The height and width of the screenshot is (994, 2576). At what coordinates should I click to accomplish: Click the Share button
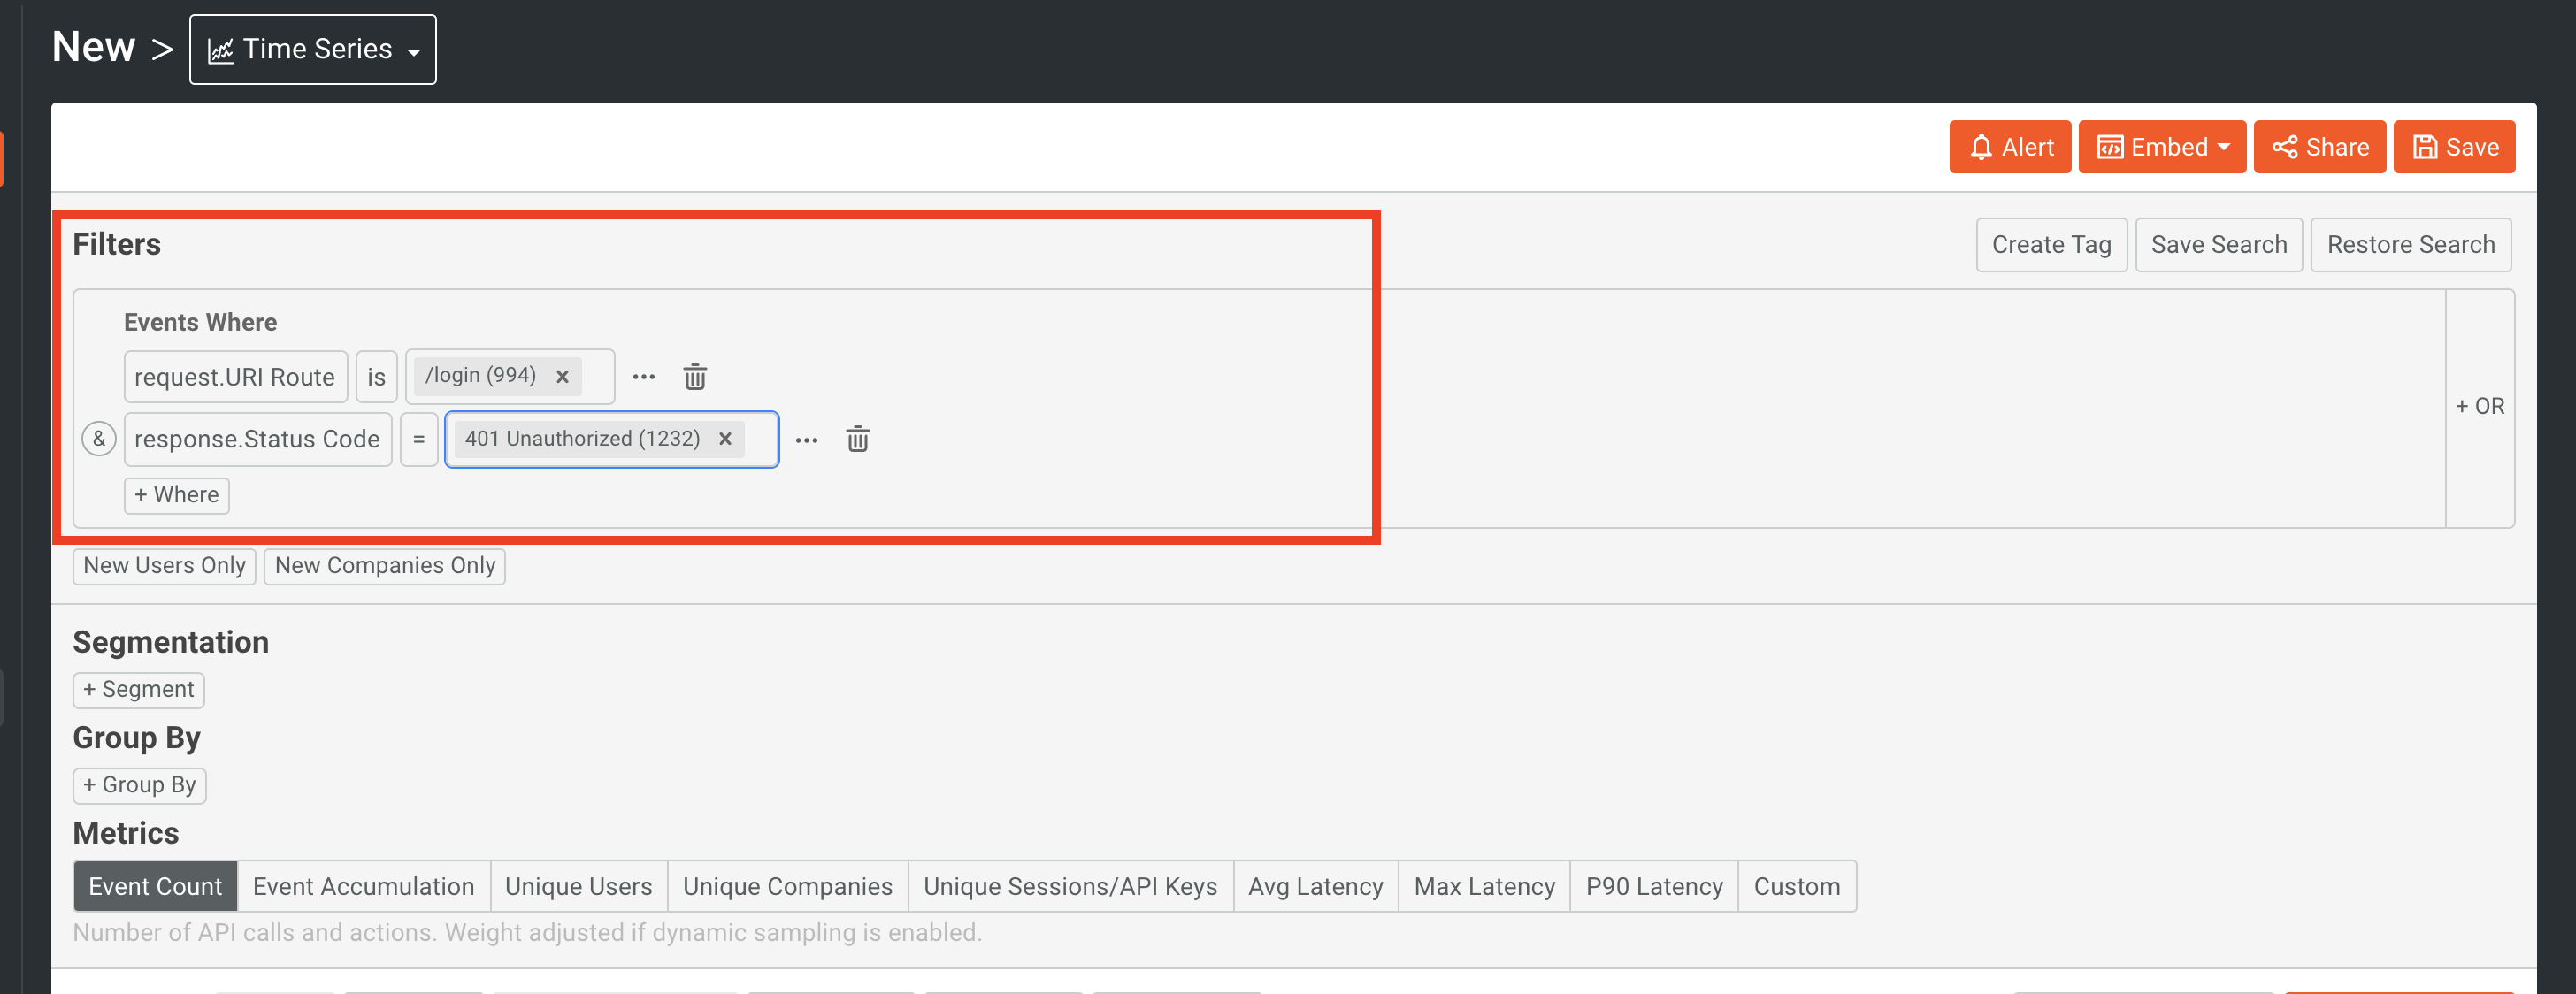point(2319,148)
